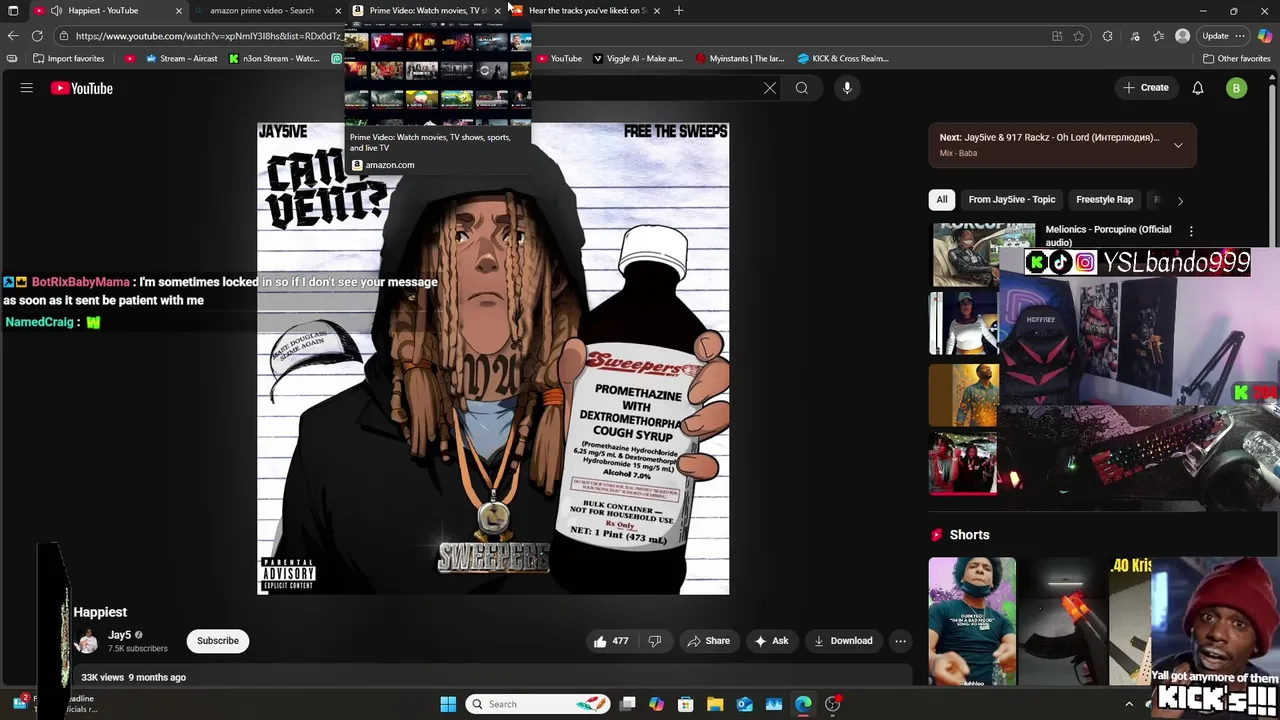Share the Happiest video
This screenshot has width=1280, height=720.
click(708, 641)
